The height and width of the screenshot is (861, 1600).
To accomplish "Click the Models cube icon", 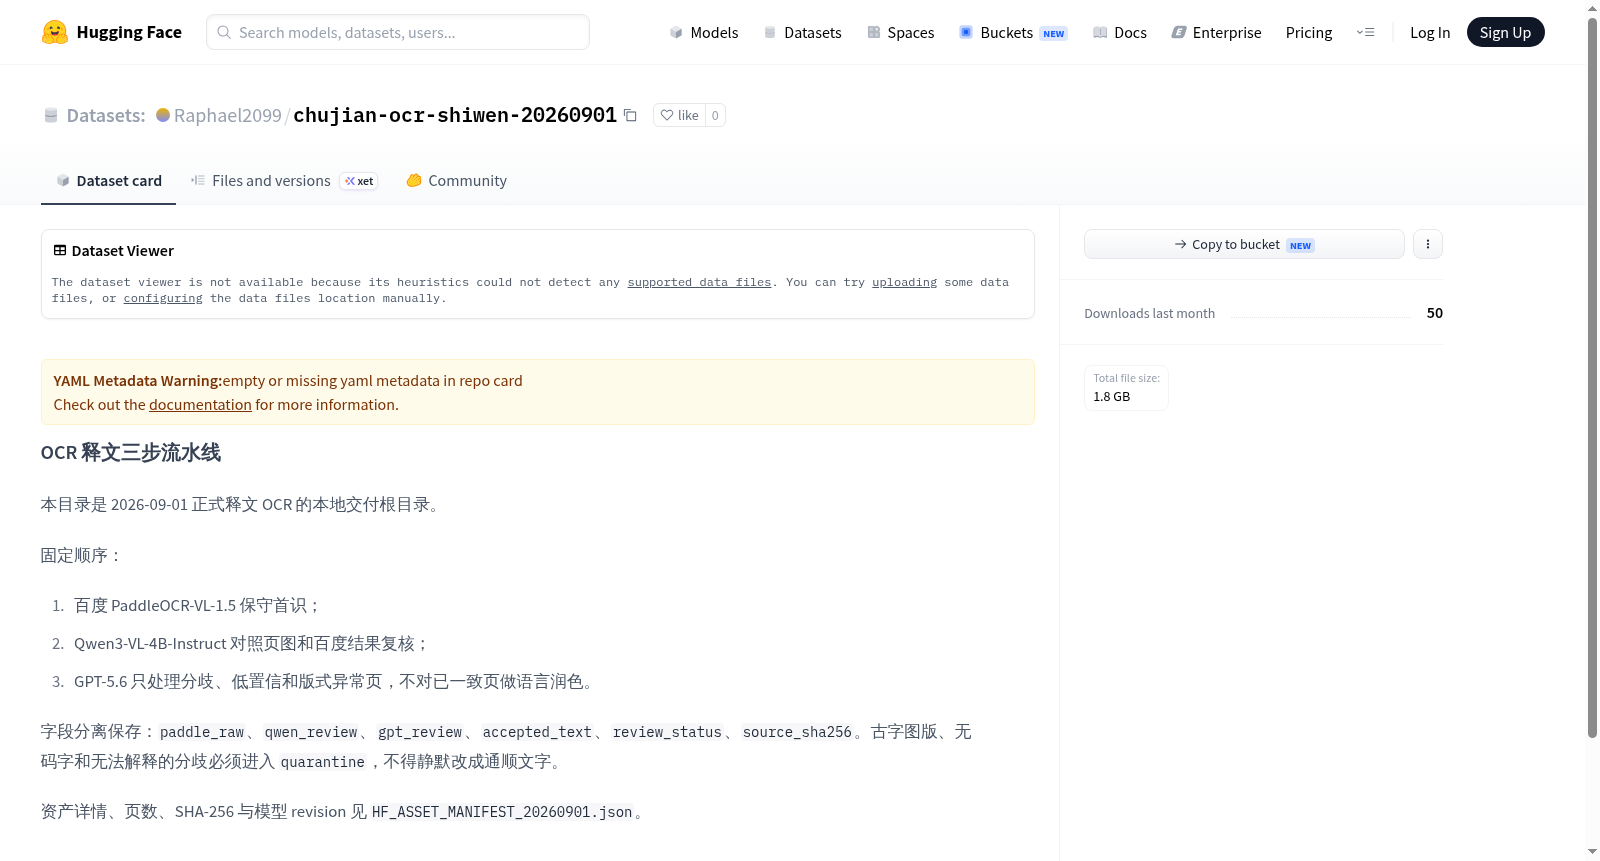I will click(676, 32).
